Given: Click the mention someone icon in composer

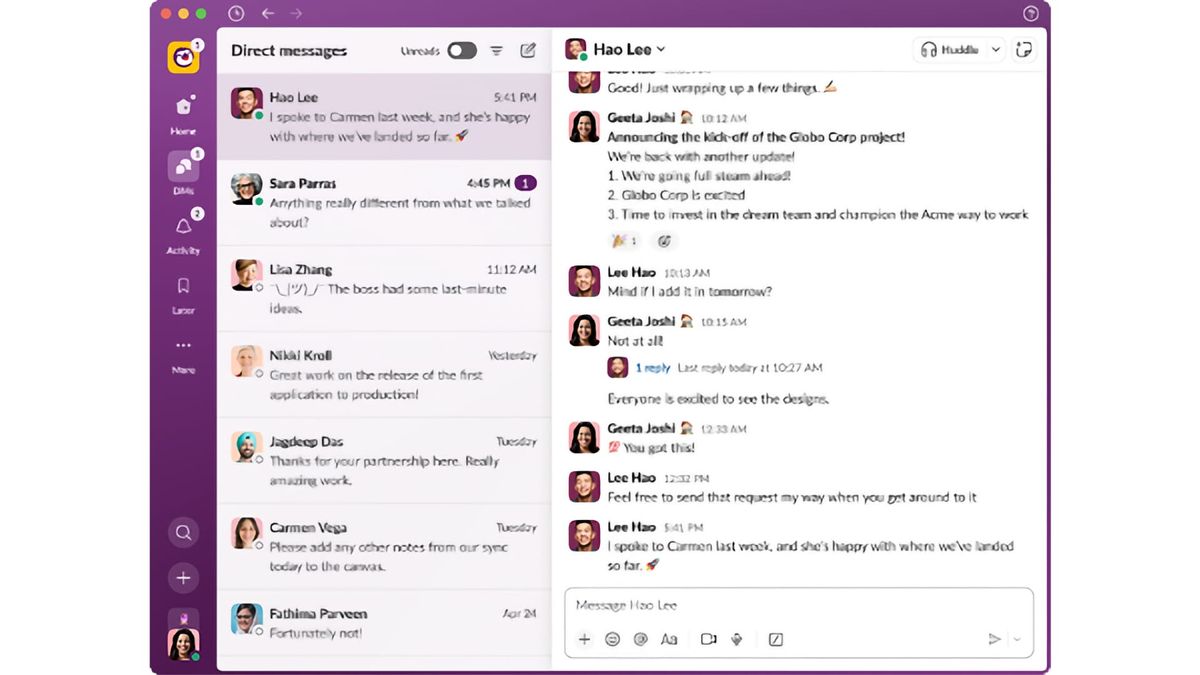Looking at the screenshot, I should pos(641,638).
